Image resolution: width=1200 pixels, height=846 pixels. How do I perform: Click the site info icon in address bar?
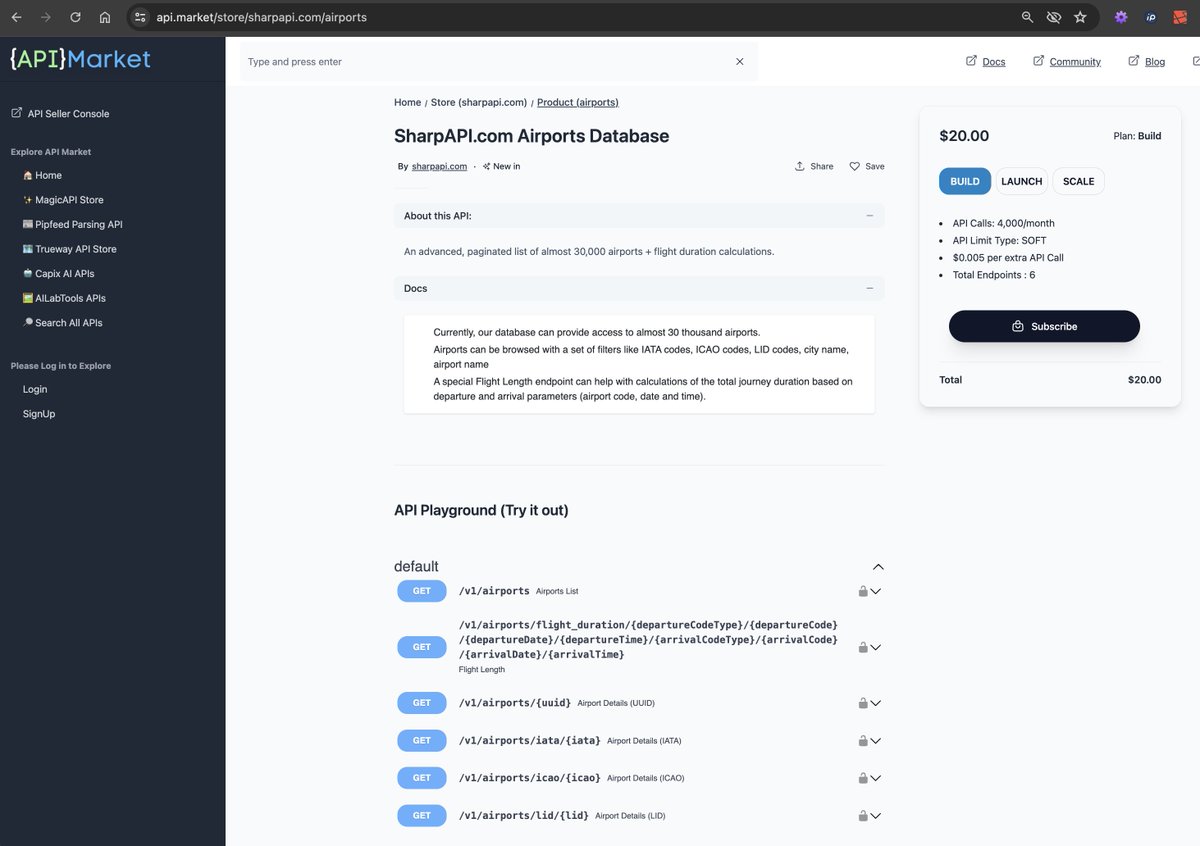point(140,17)
